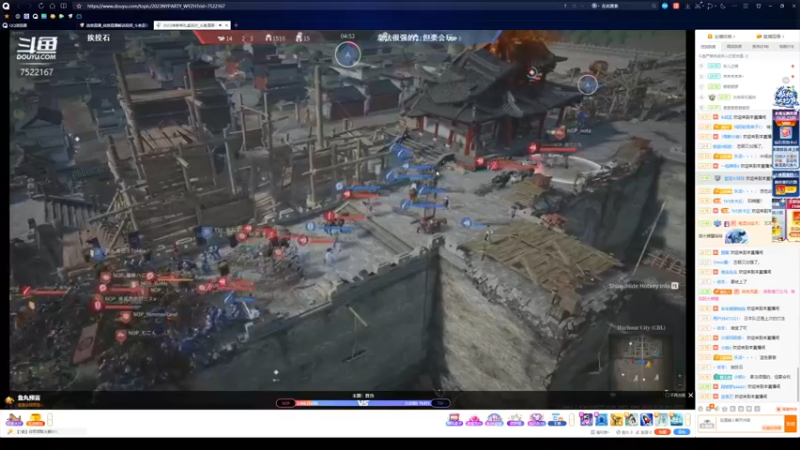The width and height of the screenshot is (800, 450).
Task: Select the first chat panel tab
Action: [708, 46]
